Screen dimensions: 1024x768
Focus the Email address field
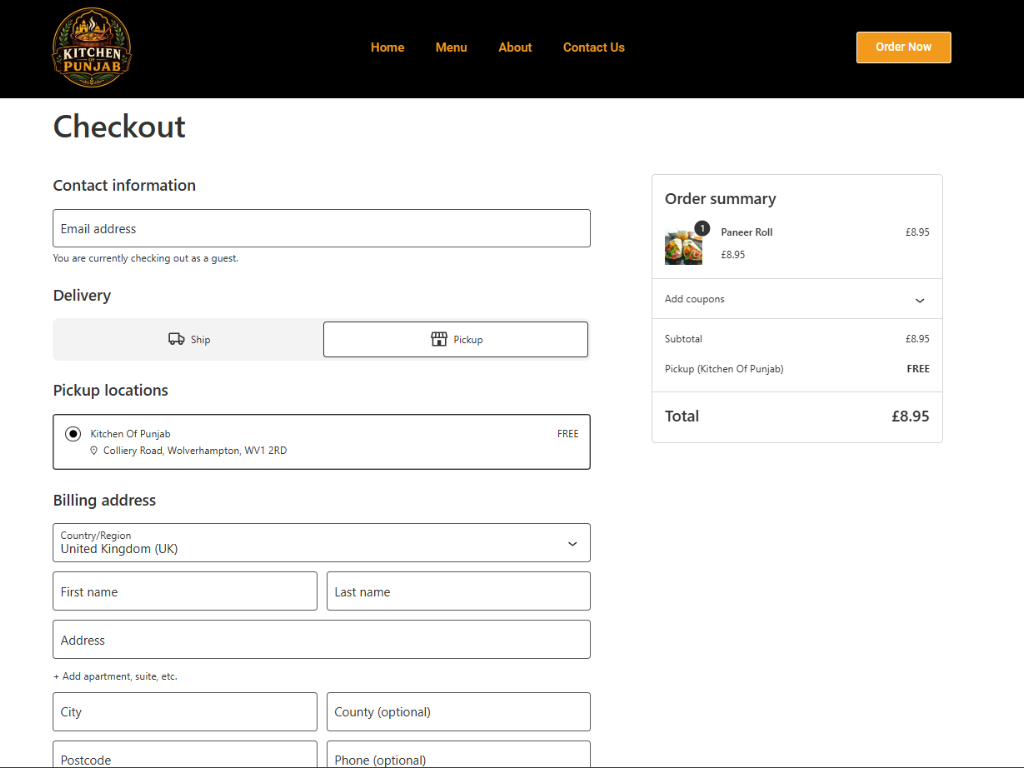click(x=321, y=229)
